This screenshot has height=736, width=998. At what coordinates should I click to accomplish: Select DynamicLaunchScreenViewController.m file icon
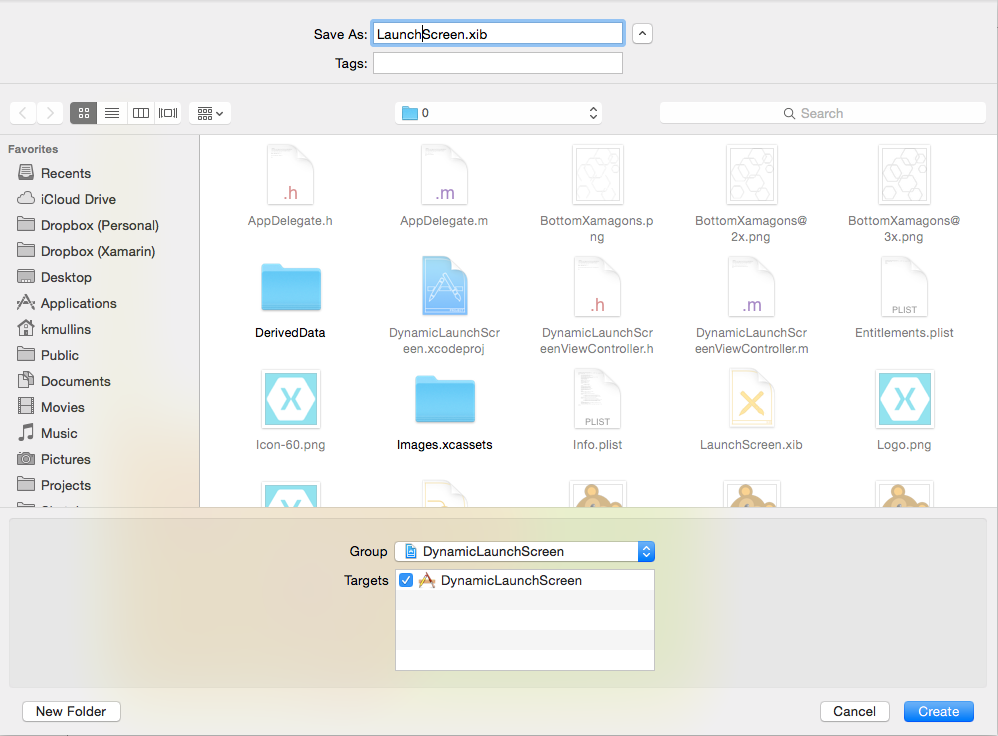pyautogui.click(x=752, y=287)
